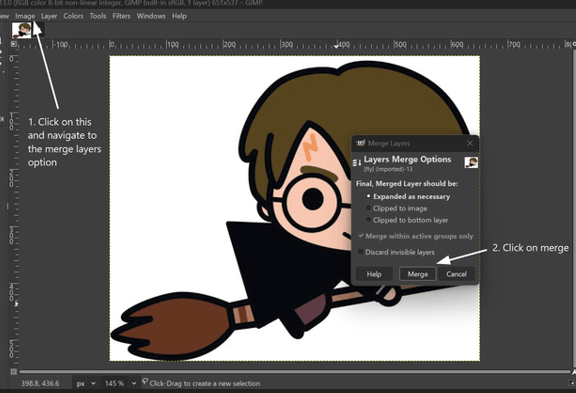This screenshot has height=393, width=576.
Task: Open the px unit dropdown in status bar
Action: pos(86,383)
